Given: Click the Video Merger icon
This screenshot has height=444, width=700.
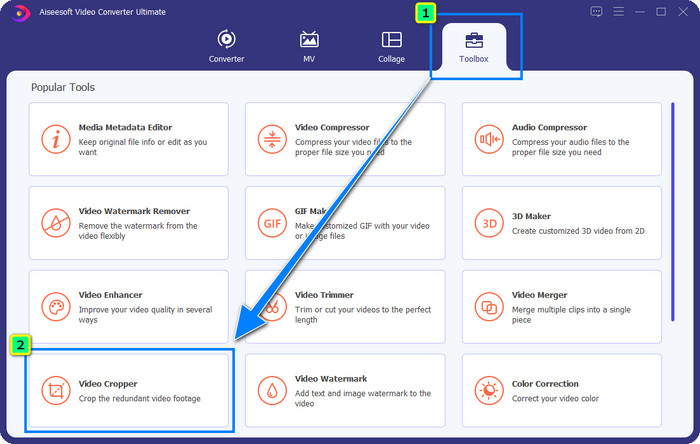Looking at the screenshot, I should 489,307.
